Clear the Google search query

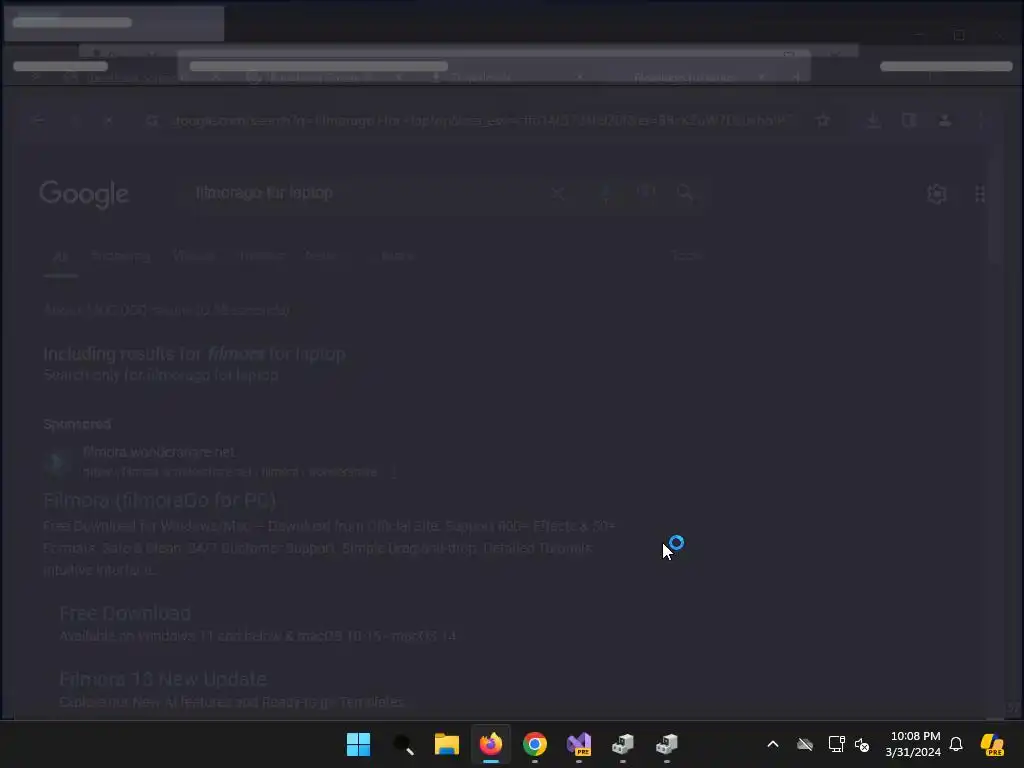(558, 193)
